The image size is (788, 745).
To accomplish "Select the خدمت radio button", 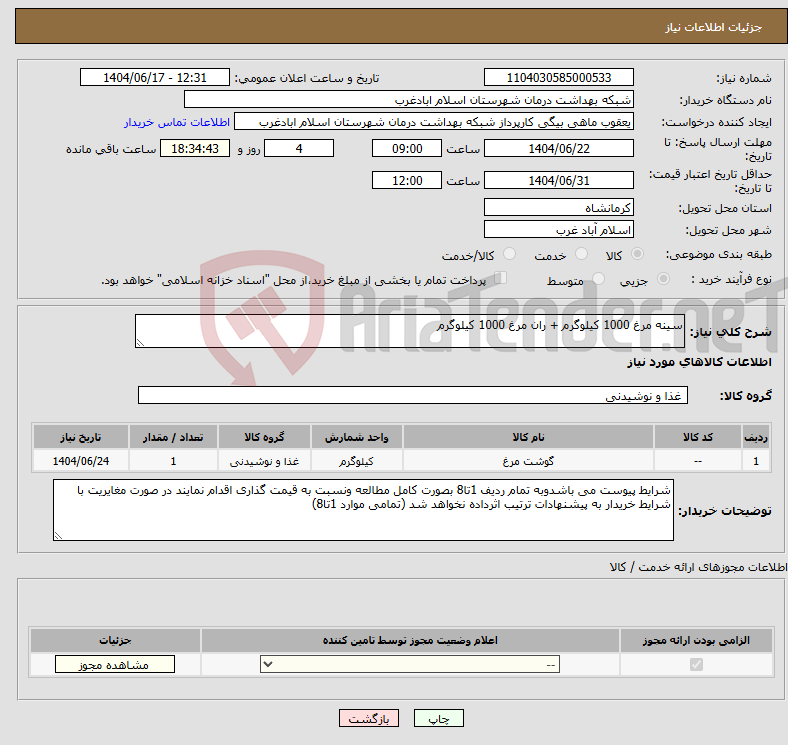I will 581,254.
